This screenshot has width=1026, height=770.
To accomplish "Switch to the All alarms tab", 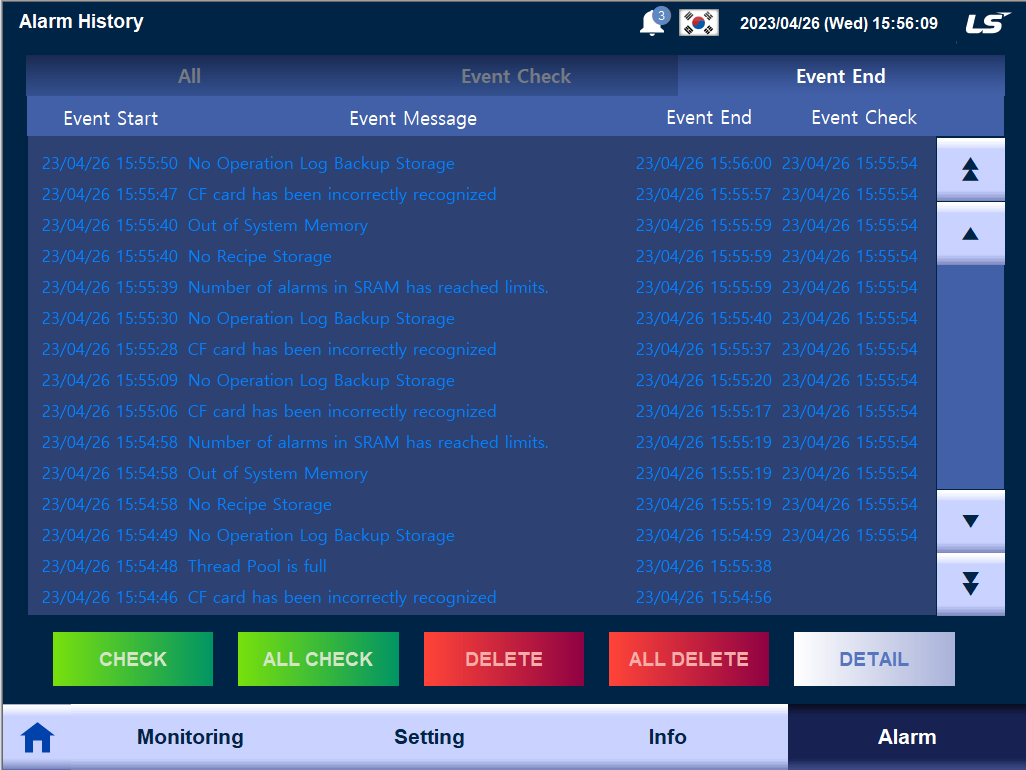I will pyautogui.click(x=189, y=76).
